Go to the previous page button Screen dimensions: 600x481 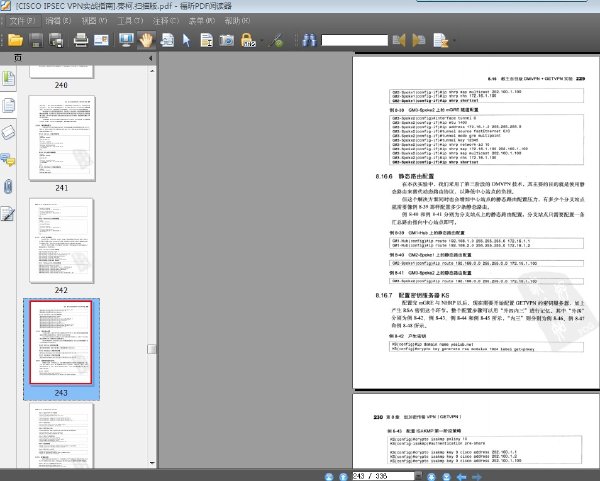coord(343,476)
